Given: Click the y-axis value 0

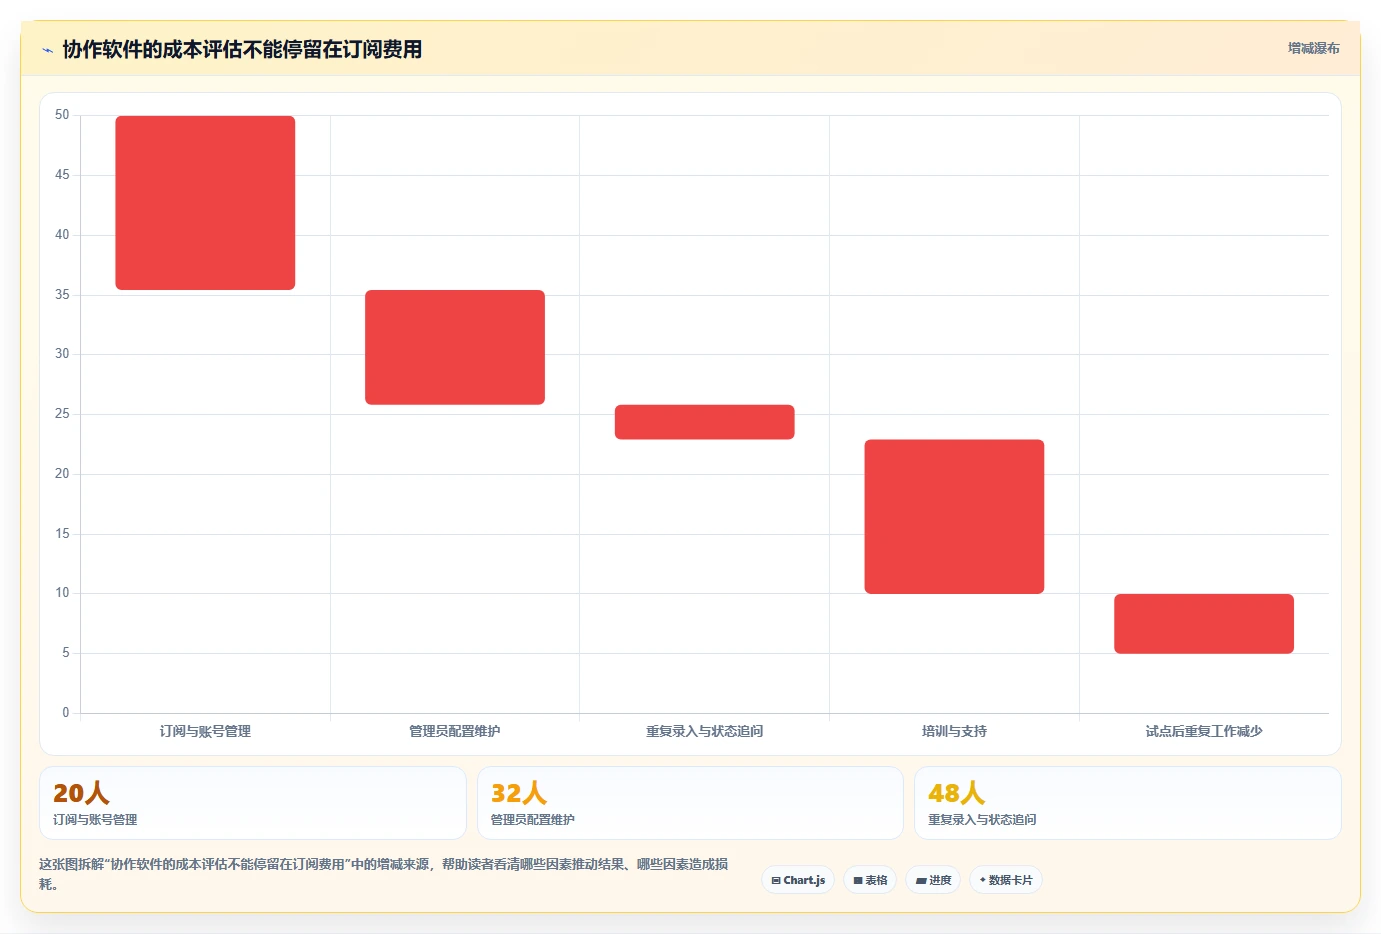Looking at the screenshot, I should tap(66, 713).
